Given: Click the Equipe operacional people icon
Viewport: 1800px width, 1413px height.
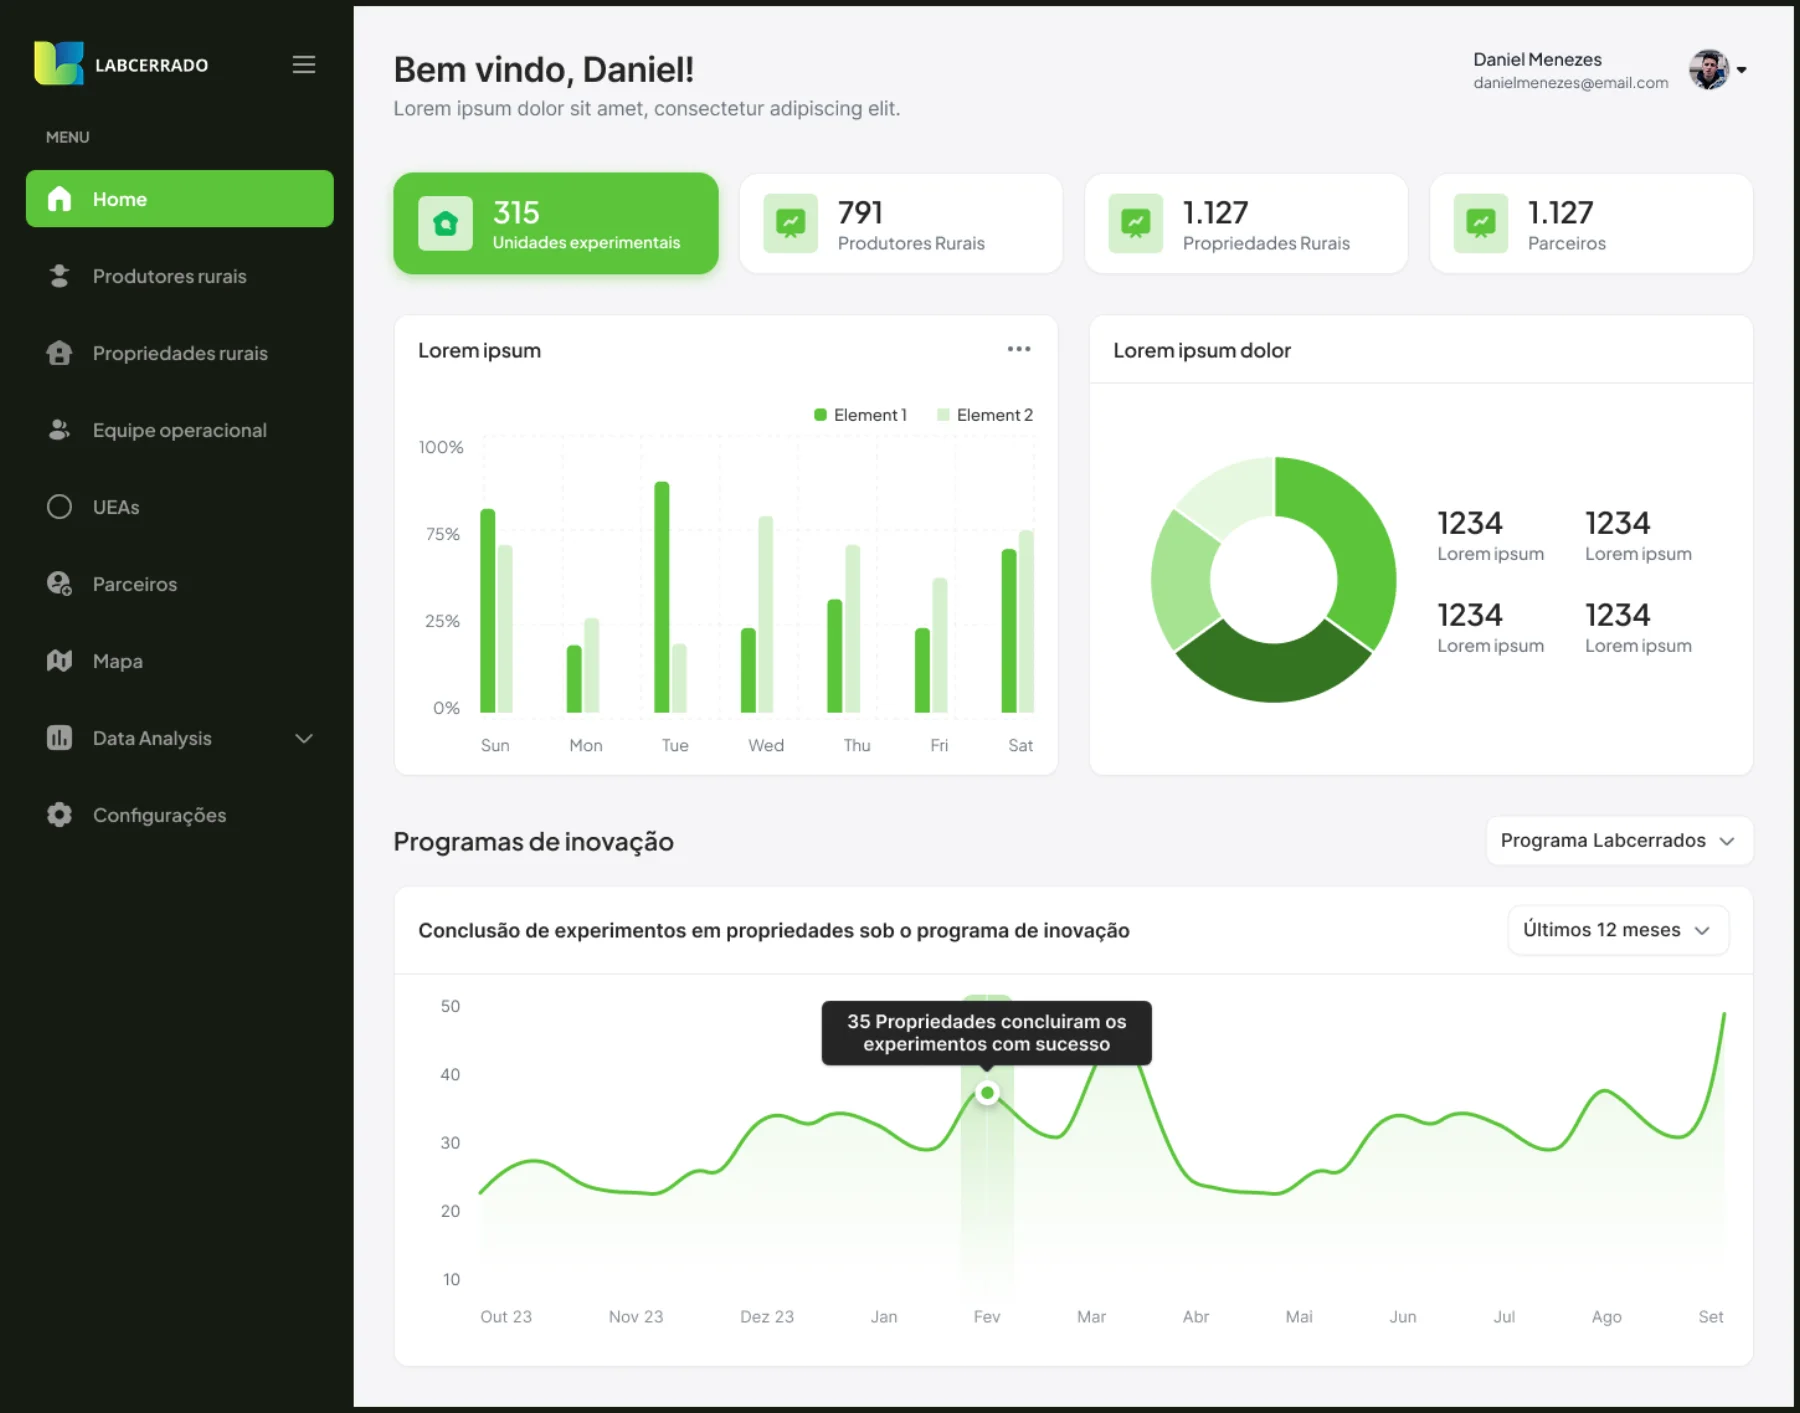Looking at the screenshot, I should pos(59,430).
